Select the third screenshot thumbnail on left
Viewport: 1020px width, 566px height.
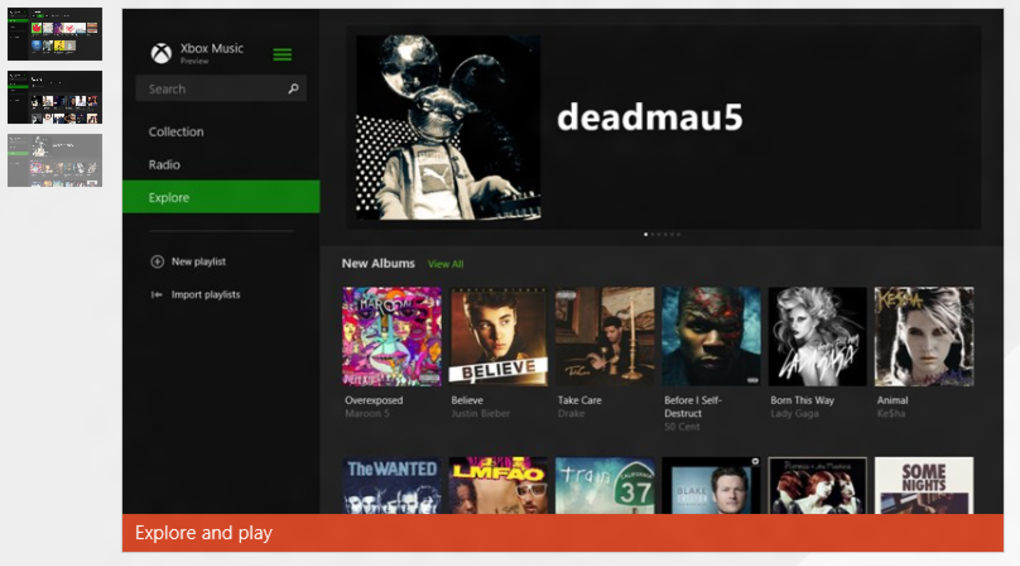pyautogui.click(x=55, y=160)
